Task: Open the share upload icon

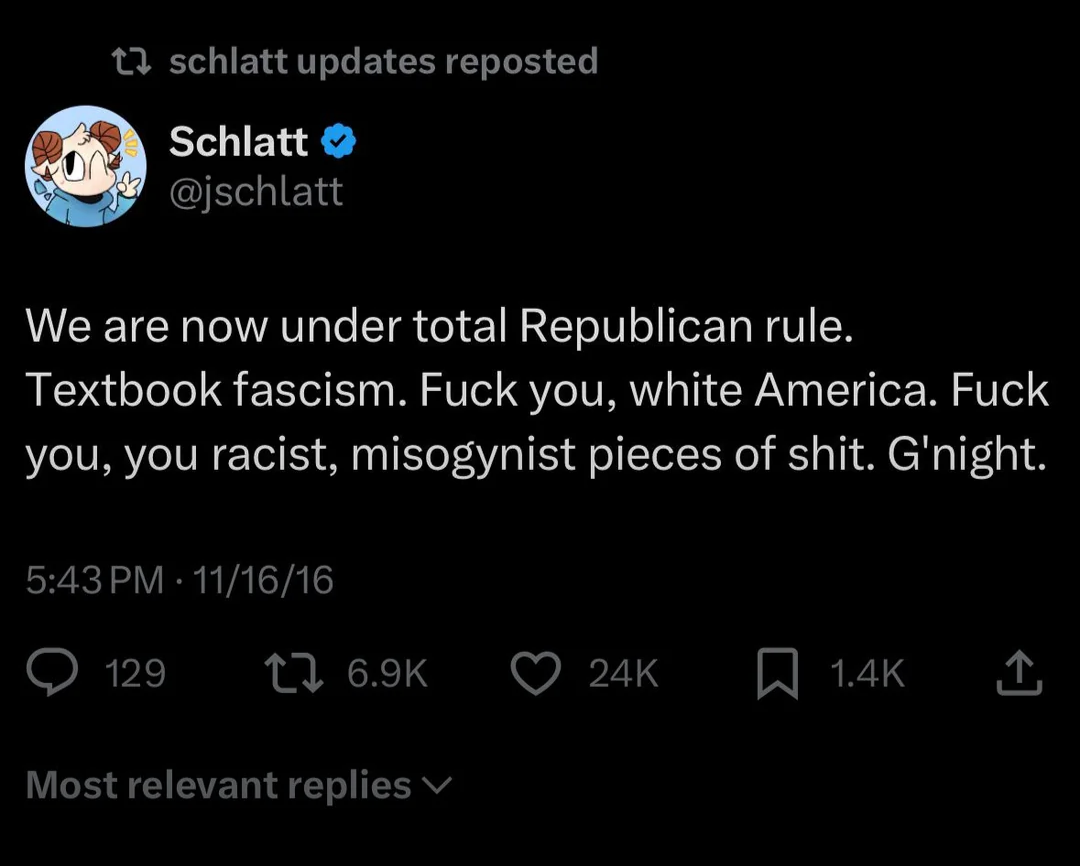Action: [1019, 673]
